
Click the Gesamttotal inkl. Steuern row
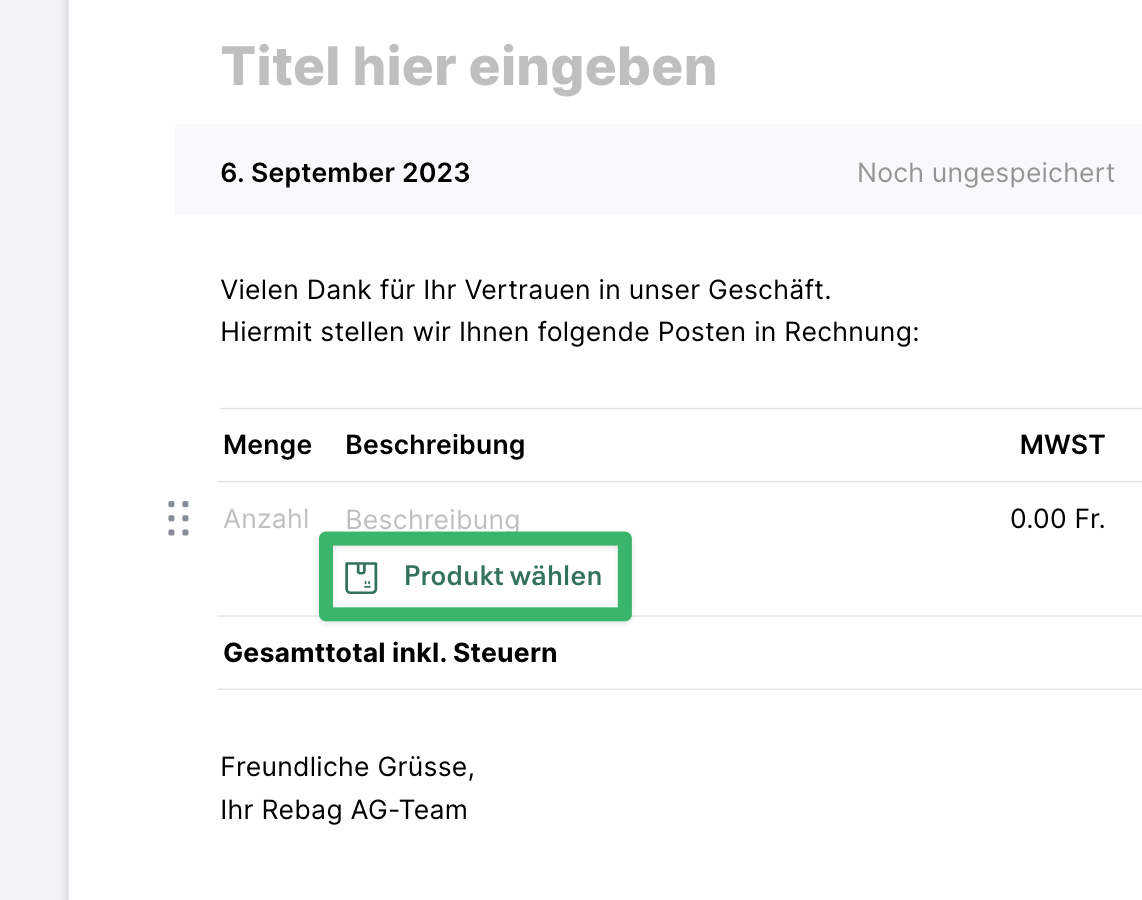pos(389,652)
